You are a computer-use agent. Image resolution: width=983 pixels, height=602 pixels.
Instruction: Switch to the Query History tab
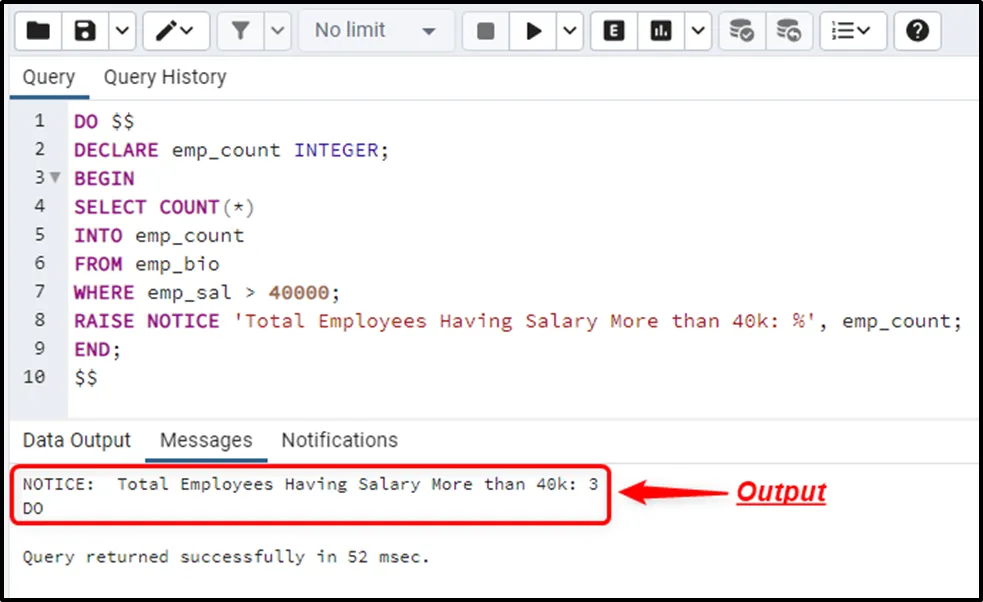pos(165,77)
